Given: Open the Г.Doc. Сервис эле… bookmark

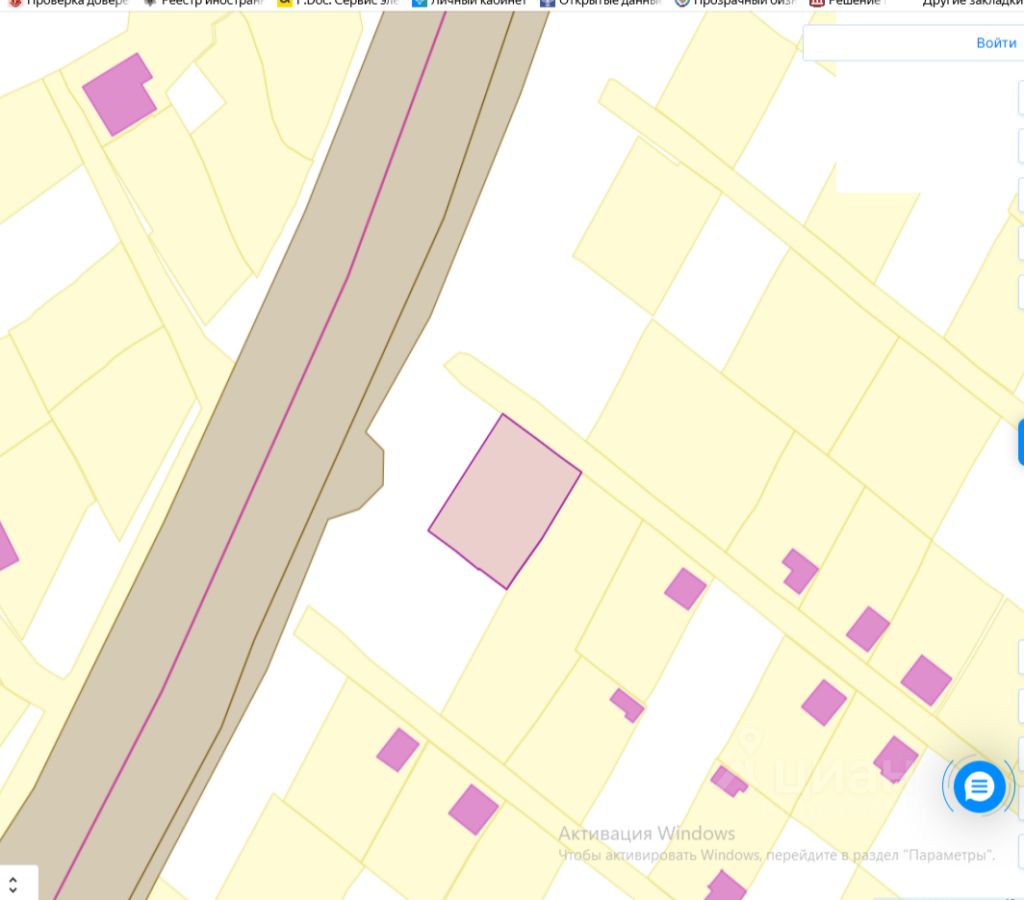Looking at the screenshot, I should pos(338,3).
